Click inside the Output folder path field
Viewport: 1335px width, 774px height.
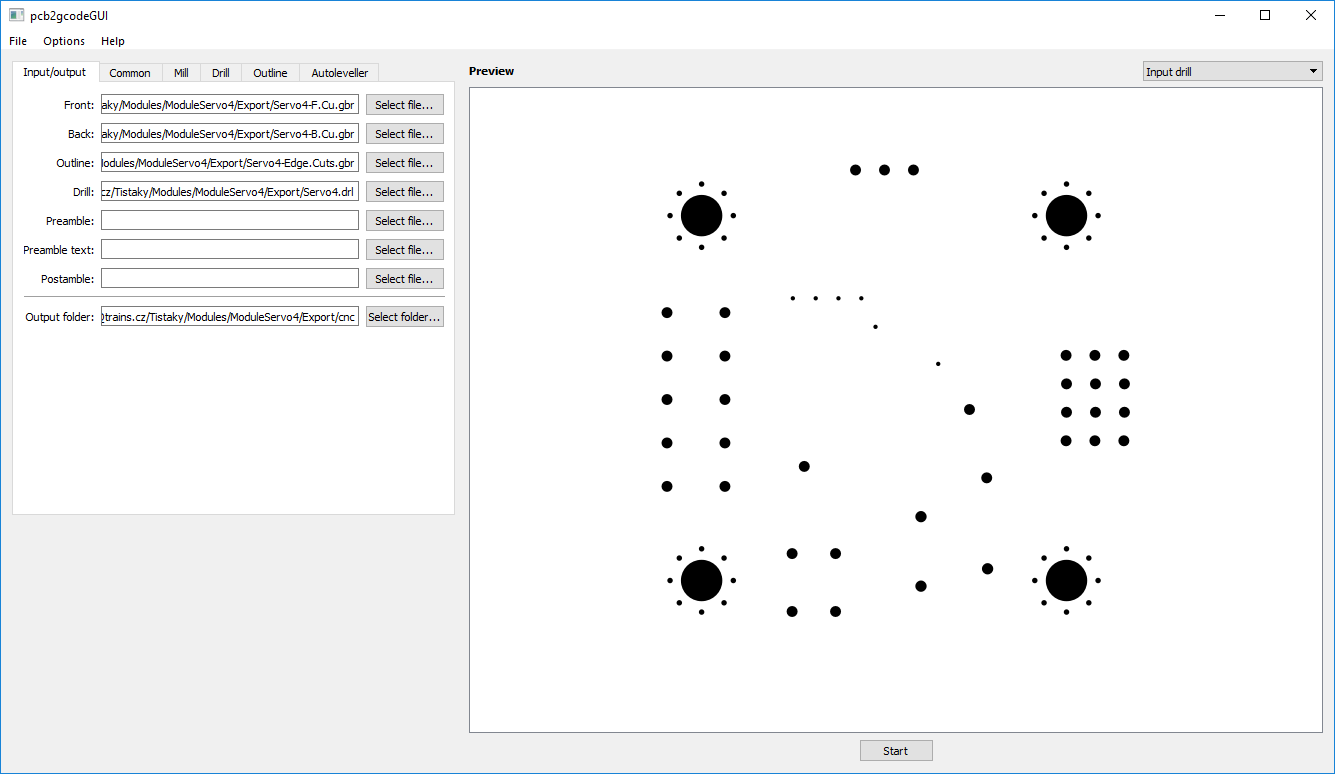[x=229, y=316]
